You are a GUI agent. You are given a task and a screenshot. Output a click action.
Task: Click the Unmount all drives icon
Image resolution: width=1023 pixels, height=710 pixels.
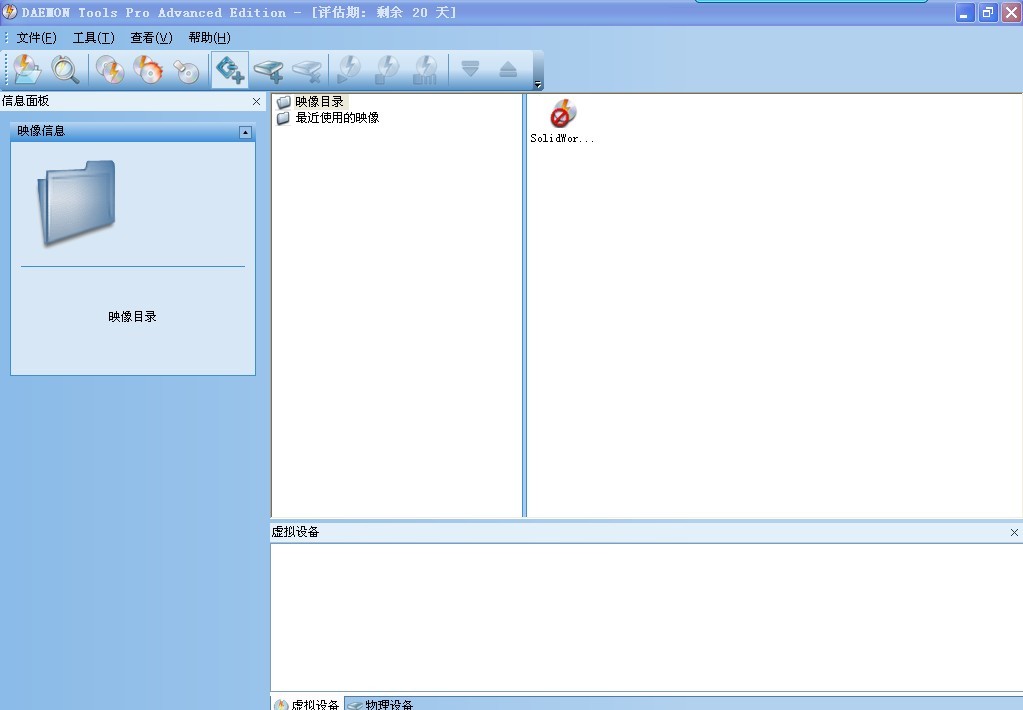pyautogui.click(x=425, y=69)
